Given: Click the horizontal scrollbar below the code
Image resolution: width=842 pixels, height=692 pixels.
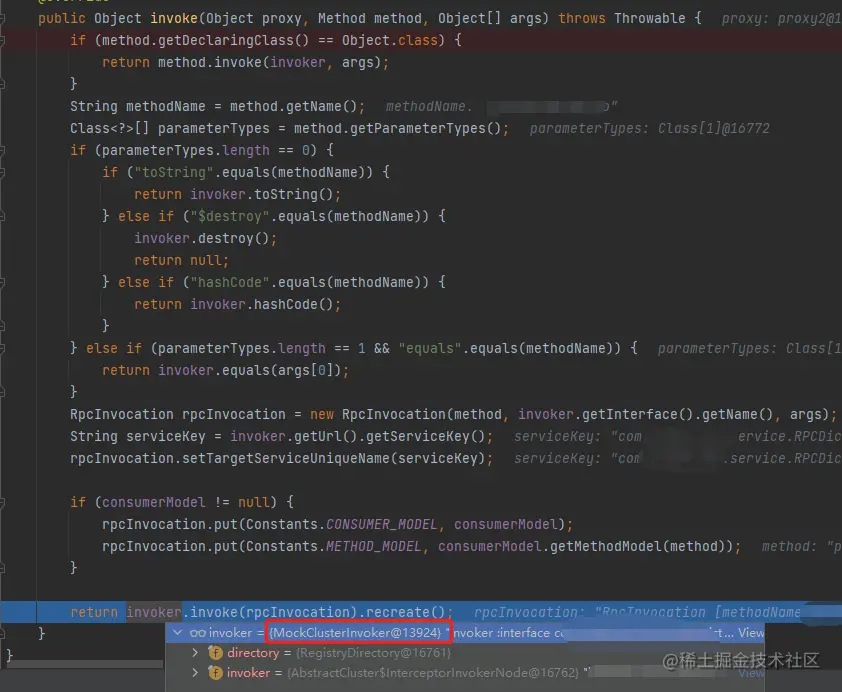Looking at the screenshot, I should 85,664.
